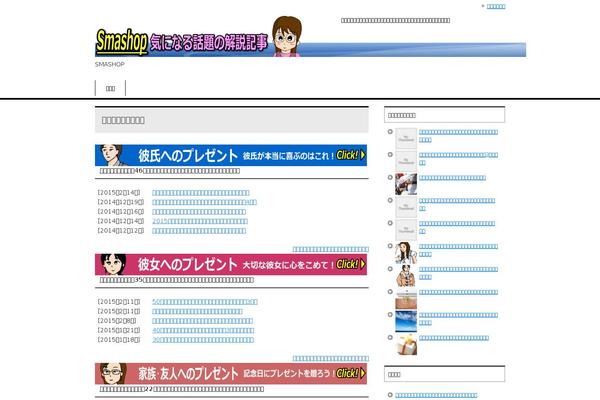The height and width of the screenshot is (400, 600).
Task: Open the 2015-1-18 link starting with 30
Action: pyautogui.click(x=203, y=340)
